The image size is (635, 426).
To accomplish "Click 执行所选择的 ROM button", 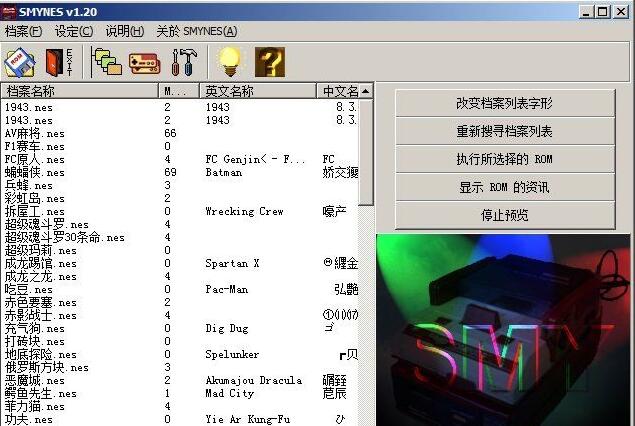I will point(505,159).
